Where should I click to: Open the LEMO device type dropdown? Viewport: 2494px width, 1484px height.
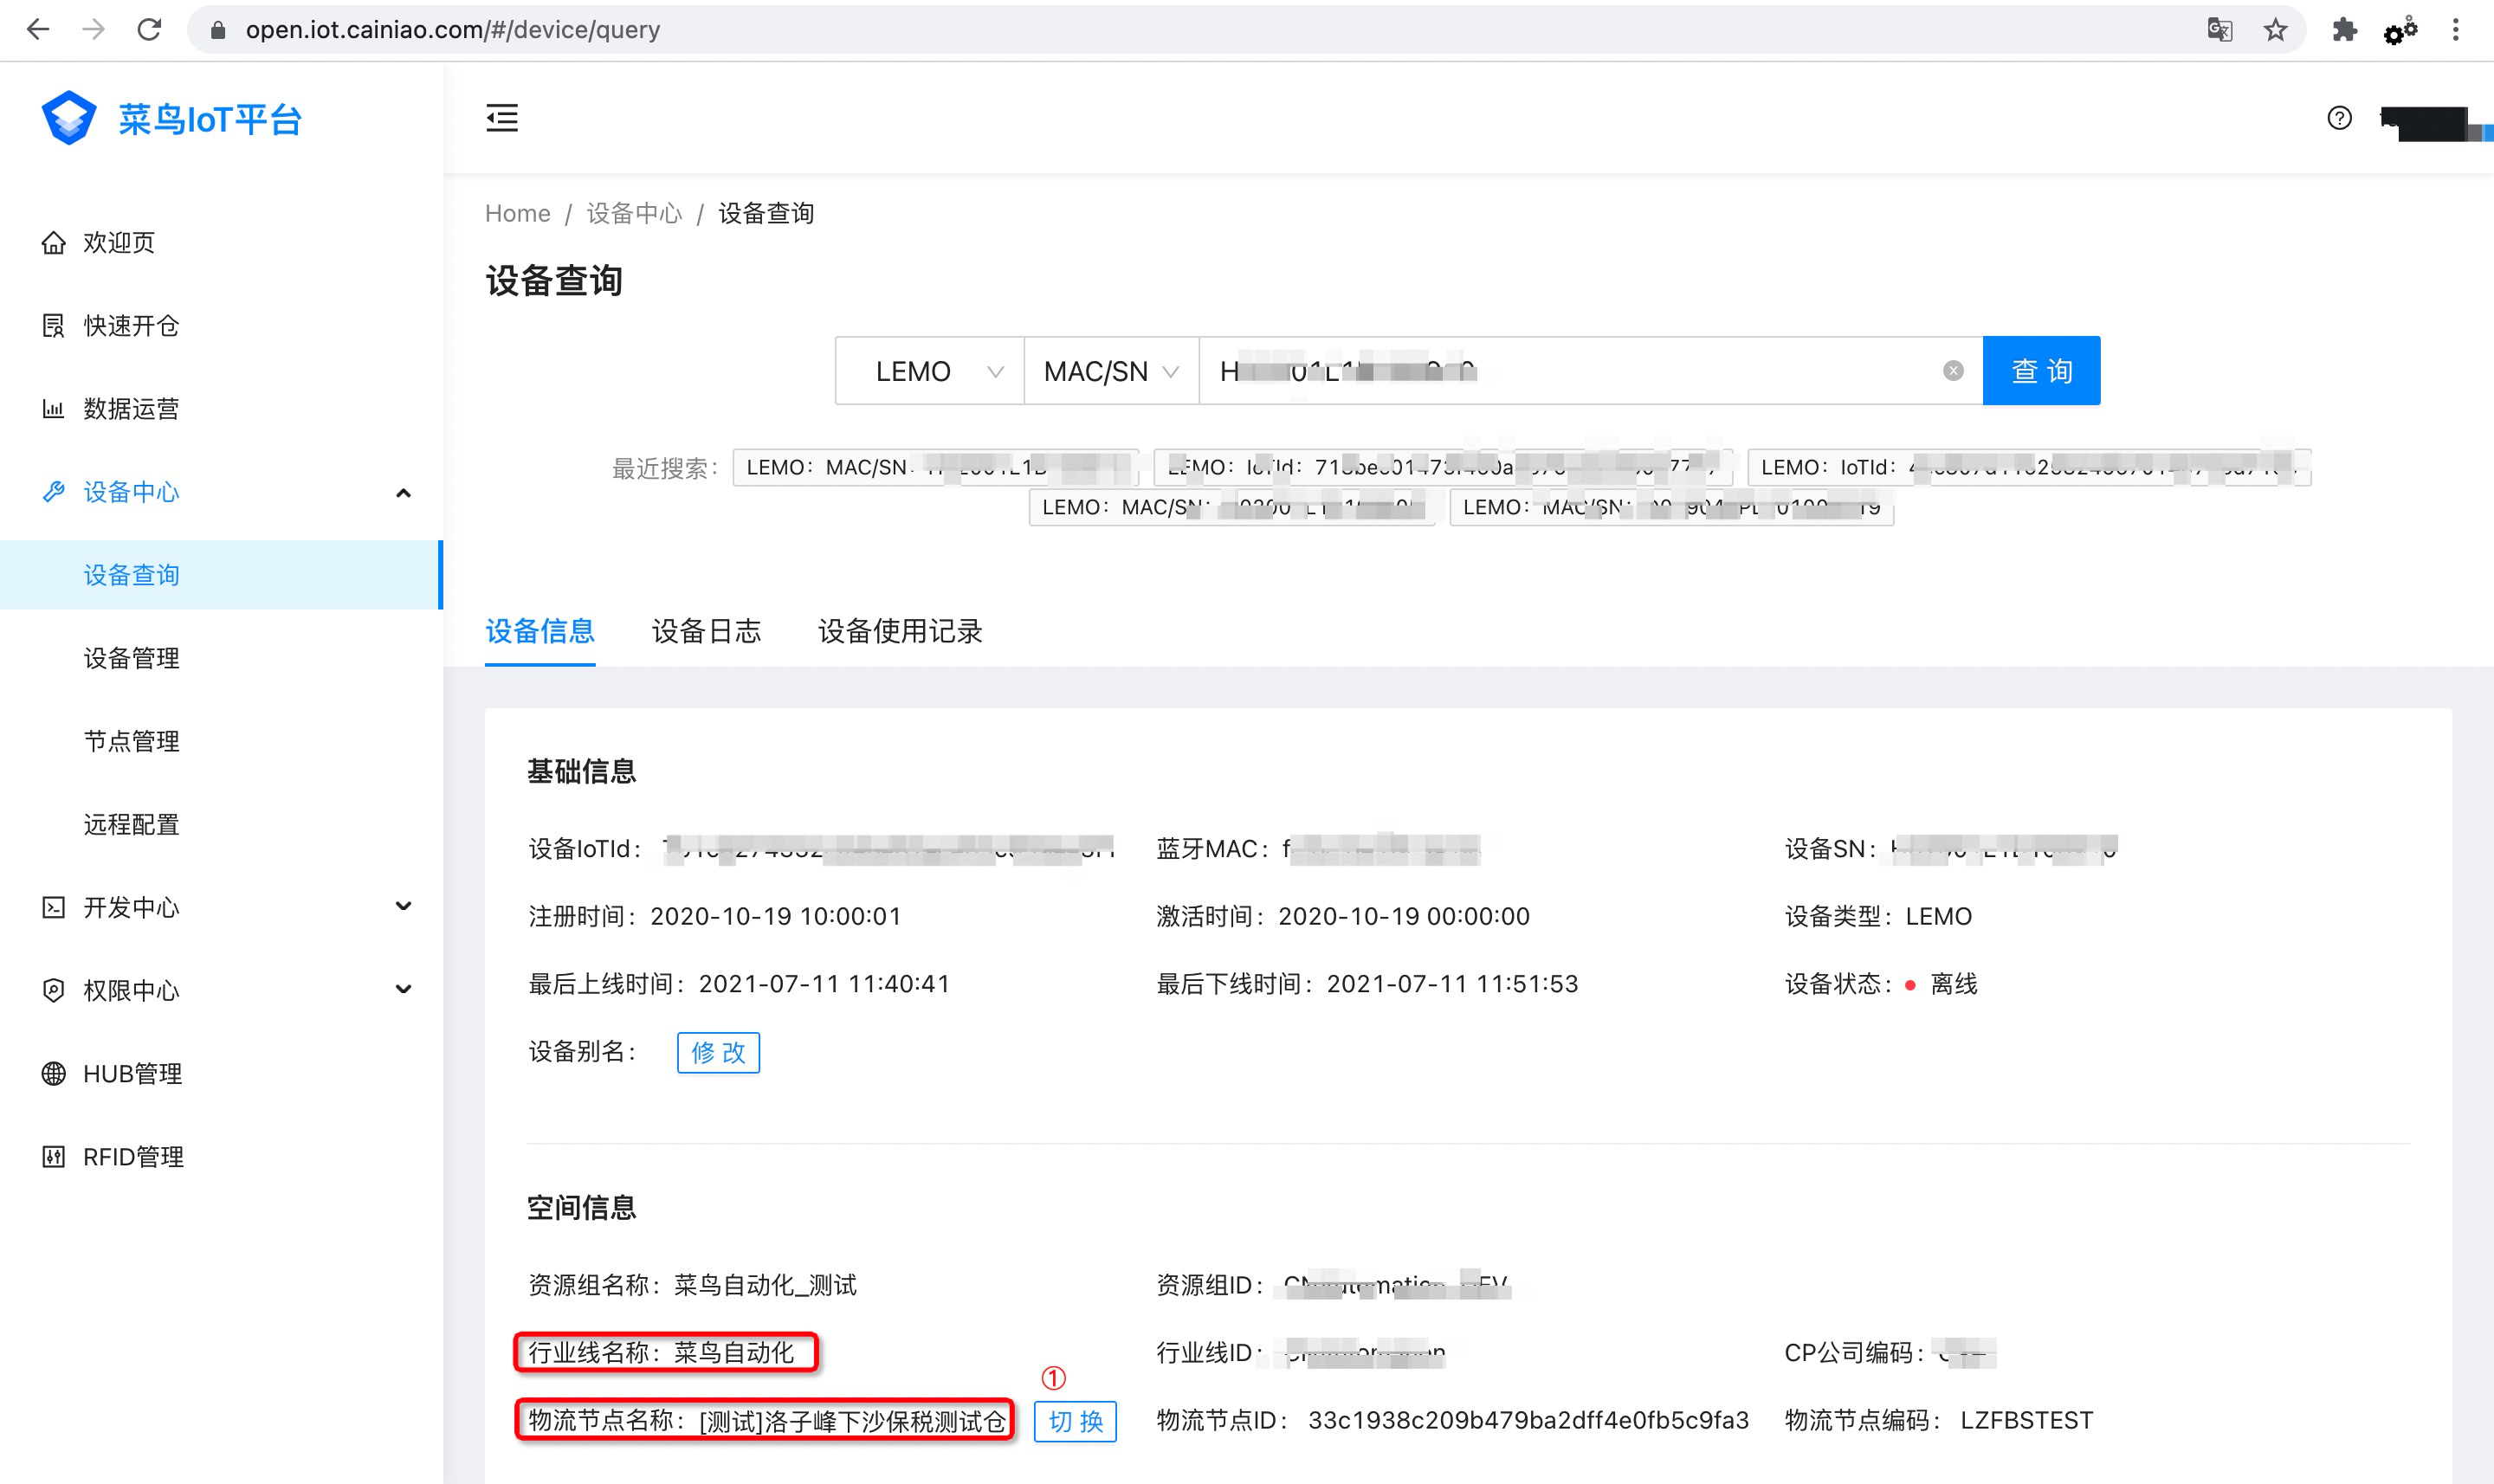[929, 371]
